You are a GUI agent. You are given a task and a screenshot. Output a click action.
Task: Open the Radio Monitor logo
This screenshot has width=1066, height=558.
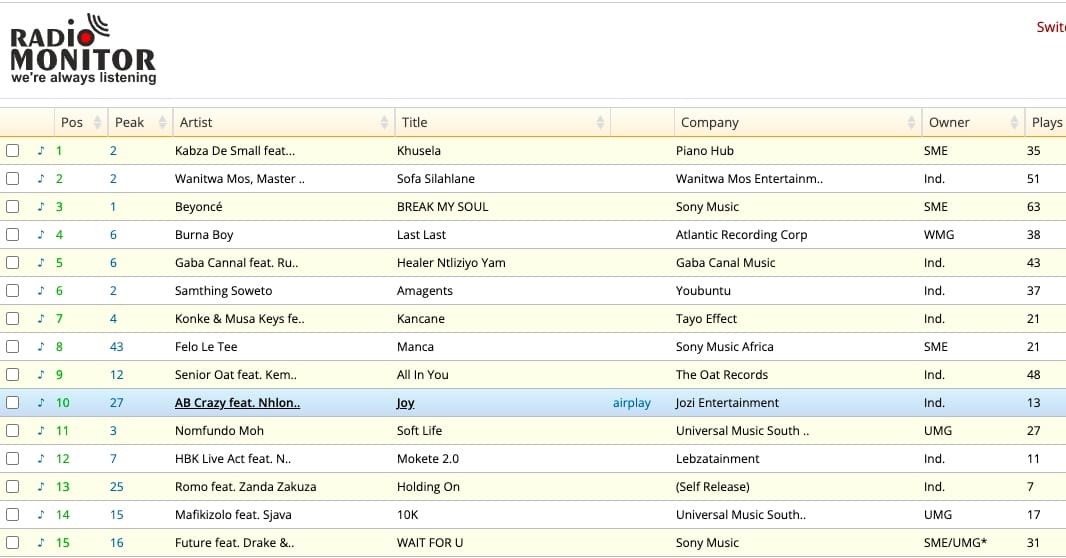[83, 49]
